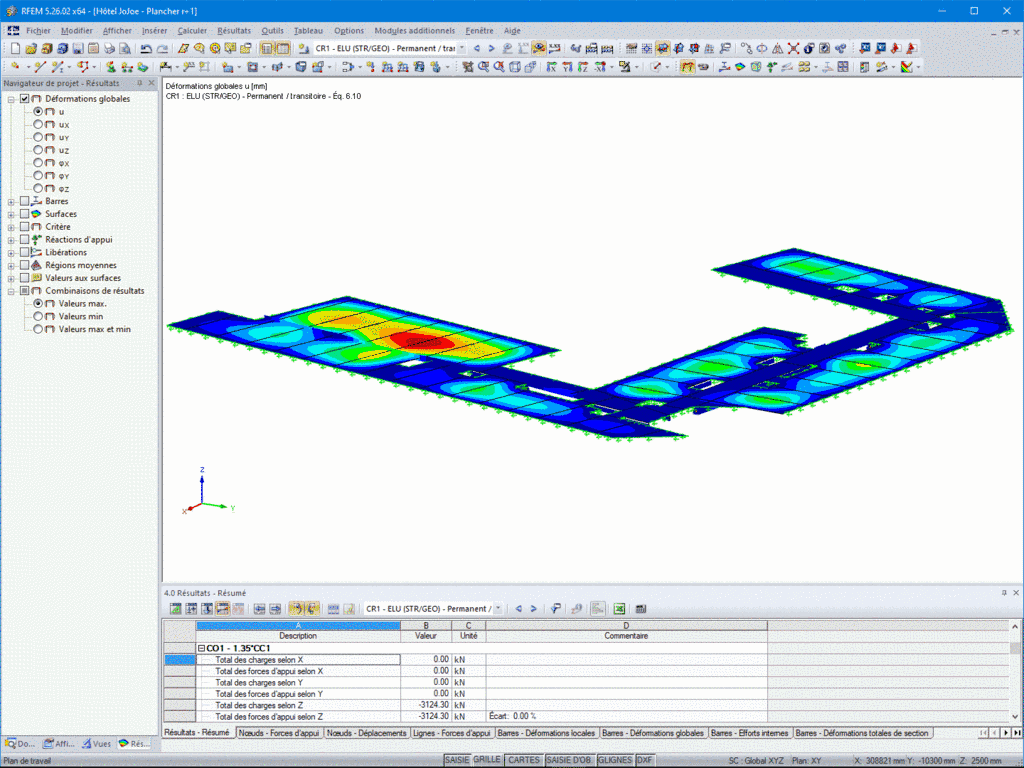Collapse the Déformations globales tree node
1024x768 pixels.
(11, 99)
